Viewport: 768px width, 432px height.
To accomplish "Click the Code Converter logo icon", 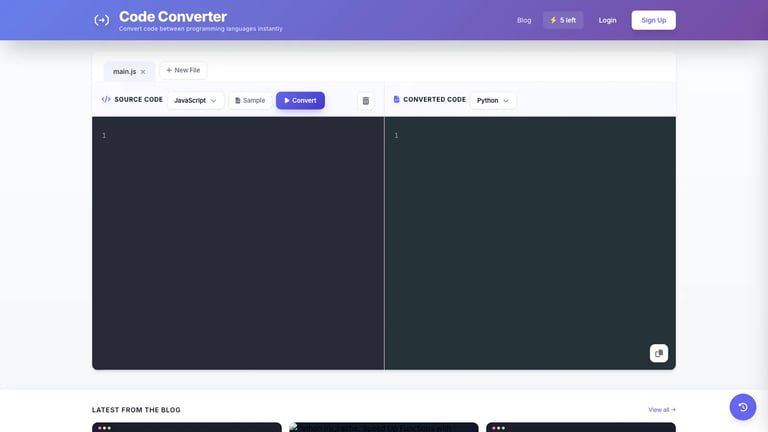I will click(101, 20).
